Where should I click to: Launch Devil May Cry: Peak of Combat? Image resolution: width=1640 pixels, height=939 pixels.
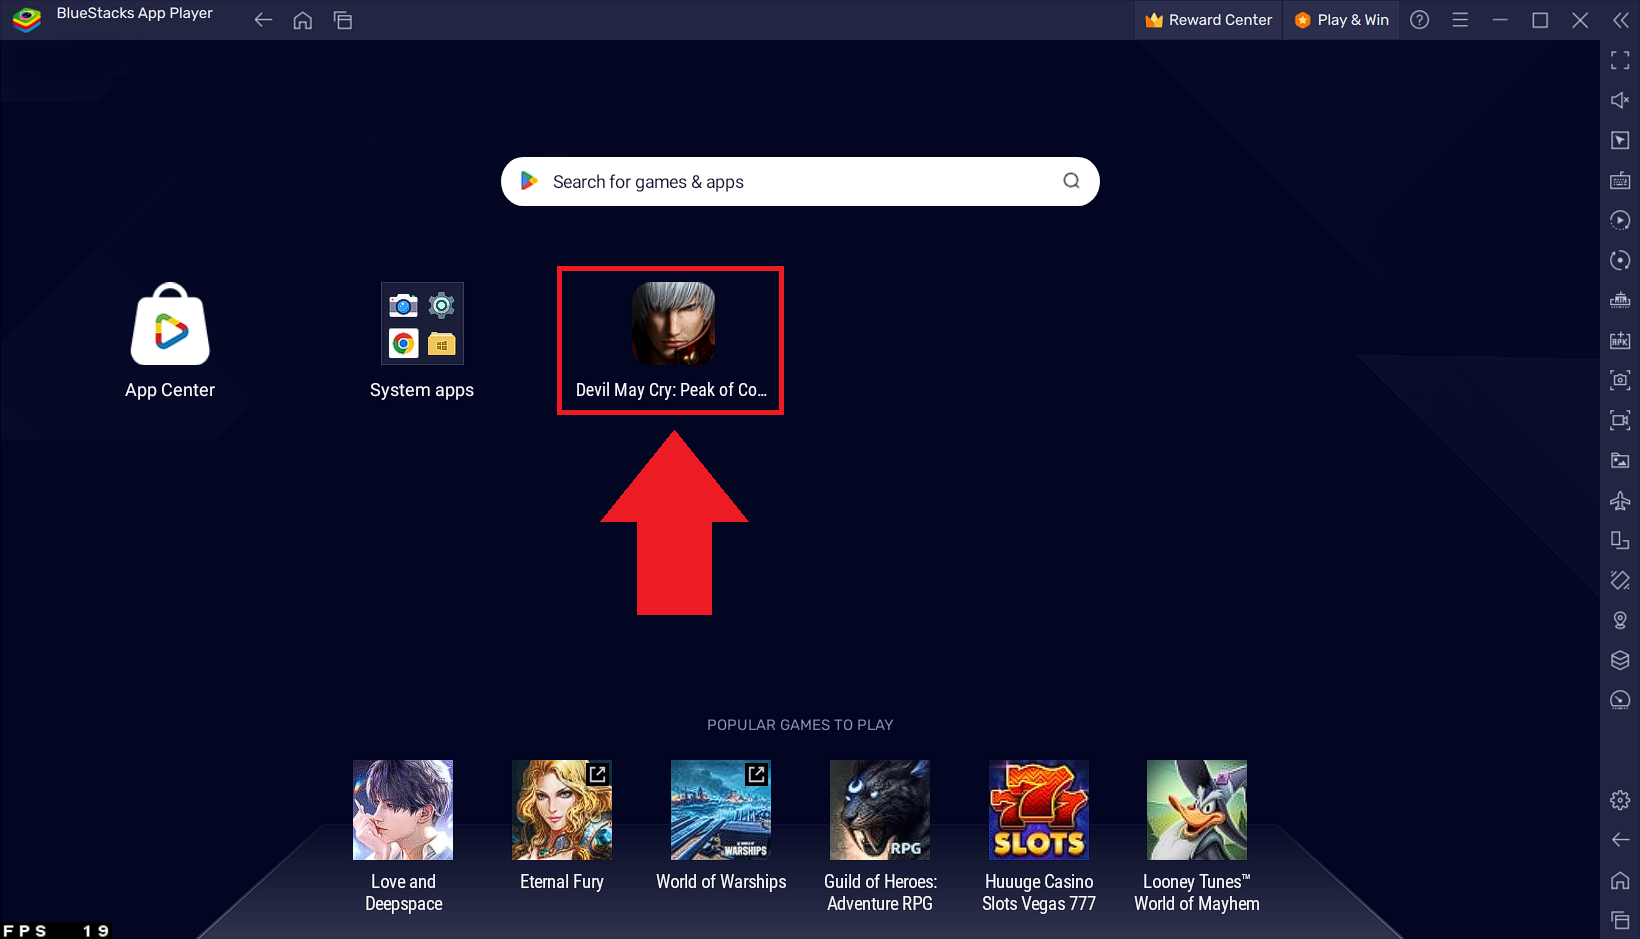click(671, 341)
